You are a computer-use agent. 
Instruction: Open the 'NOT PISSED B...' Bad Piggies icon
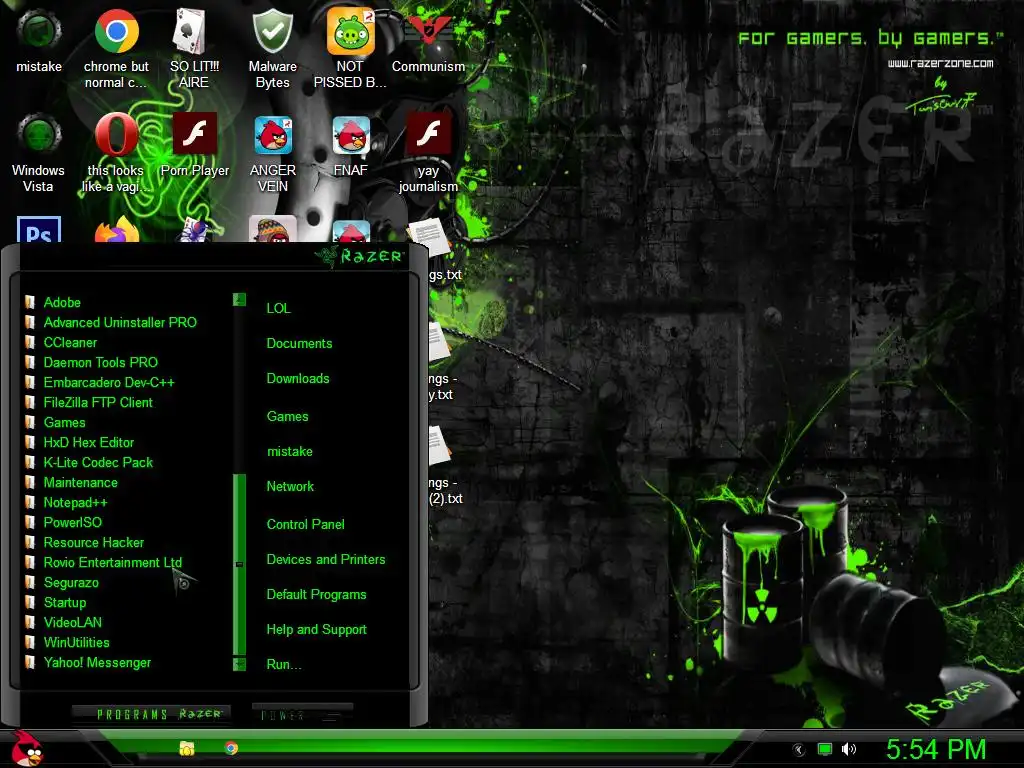(350, 49)
